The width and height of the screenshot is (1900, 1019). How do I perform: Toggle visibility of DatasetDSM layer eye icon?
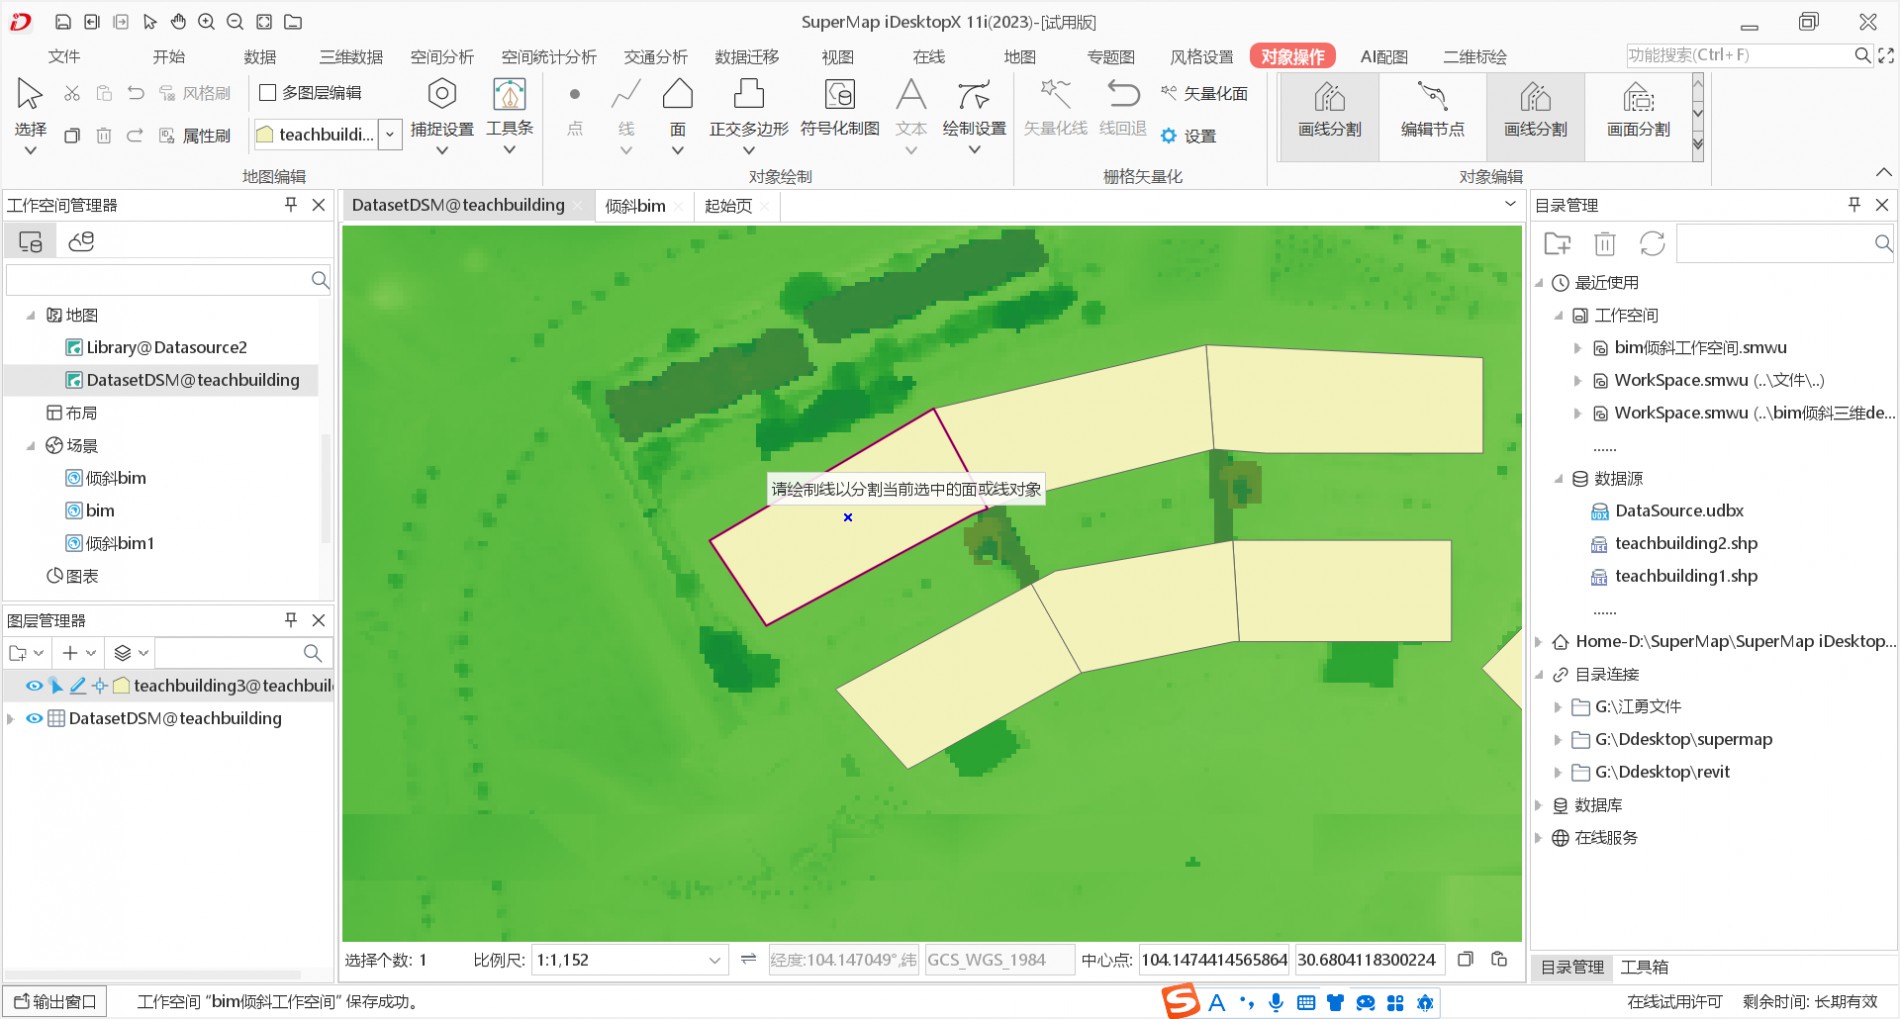point(34,718)
